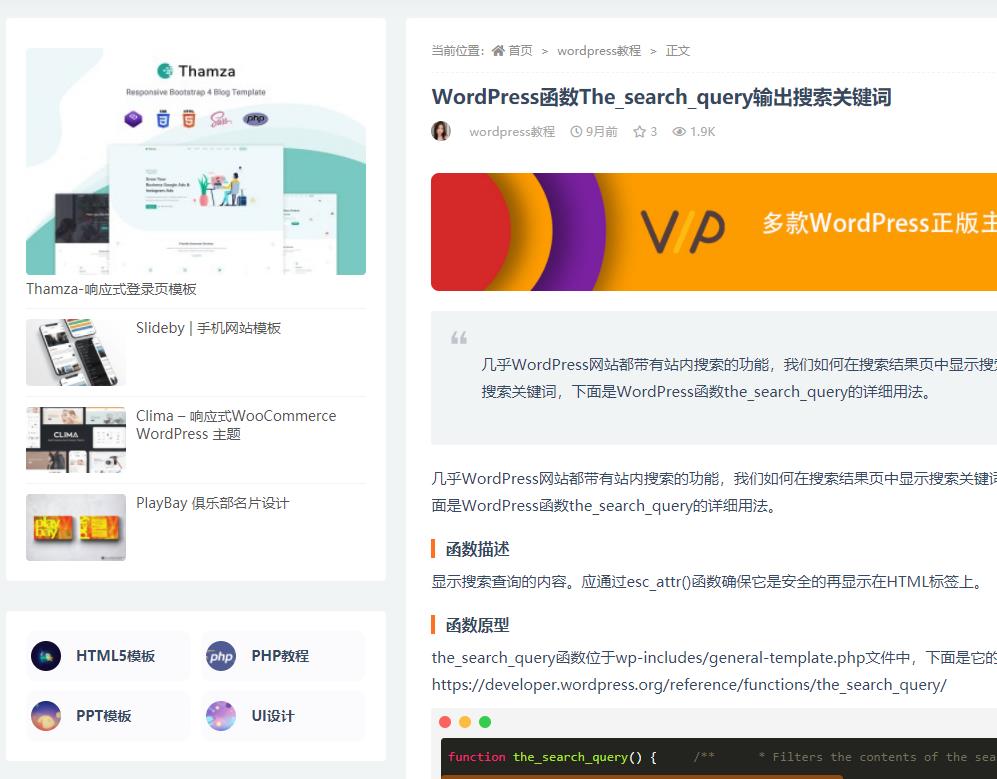Open the HTML5模板 category label
This screenshot has height=779, width=997.
116,656
